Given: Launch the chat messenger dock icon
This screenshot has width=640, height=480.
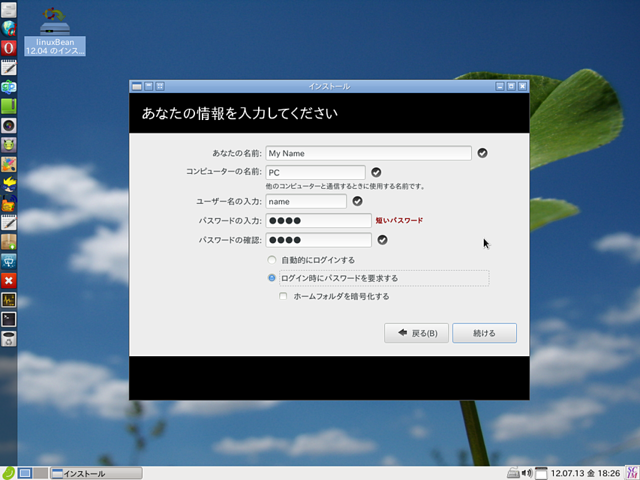Looking at the screenshot, I should pos(9,87).
